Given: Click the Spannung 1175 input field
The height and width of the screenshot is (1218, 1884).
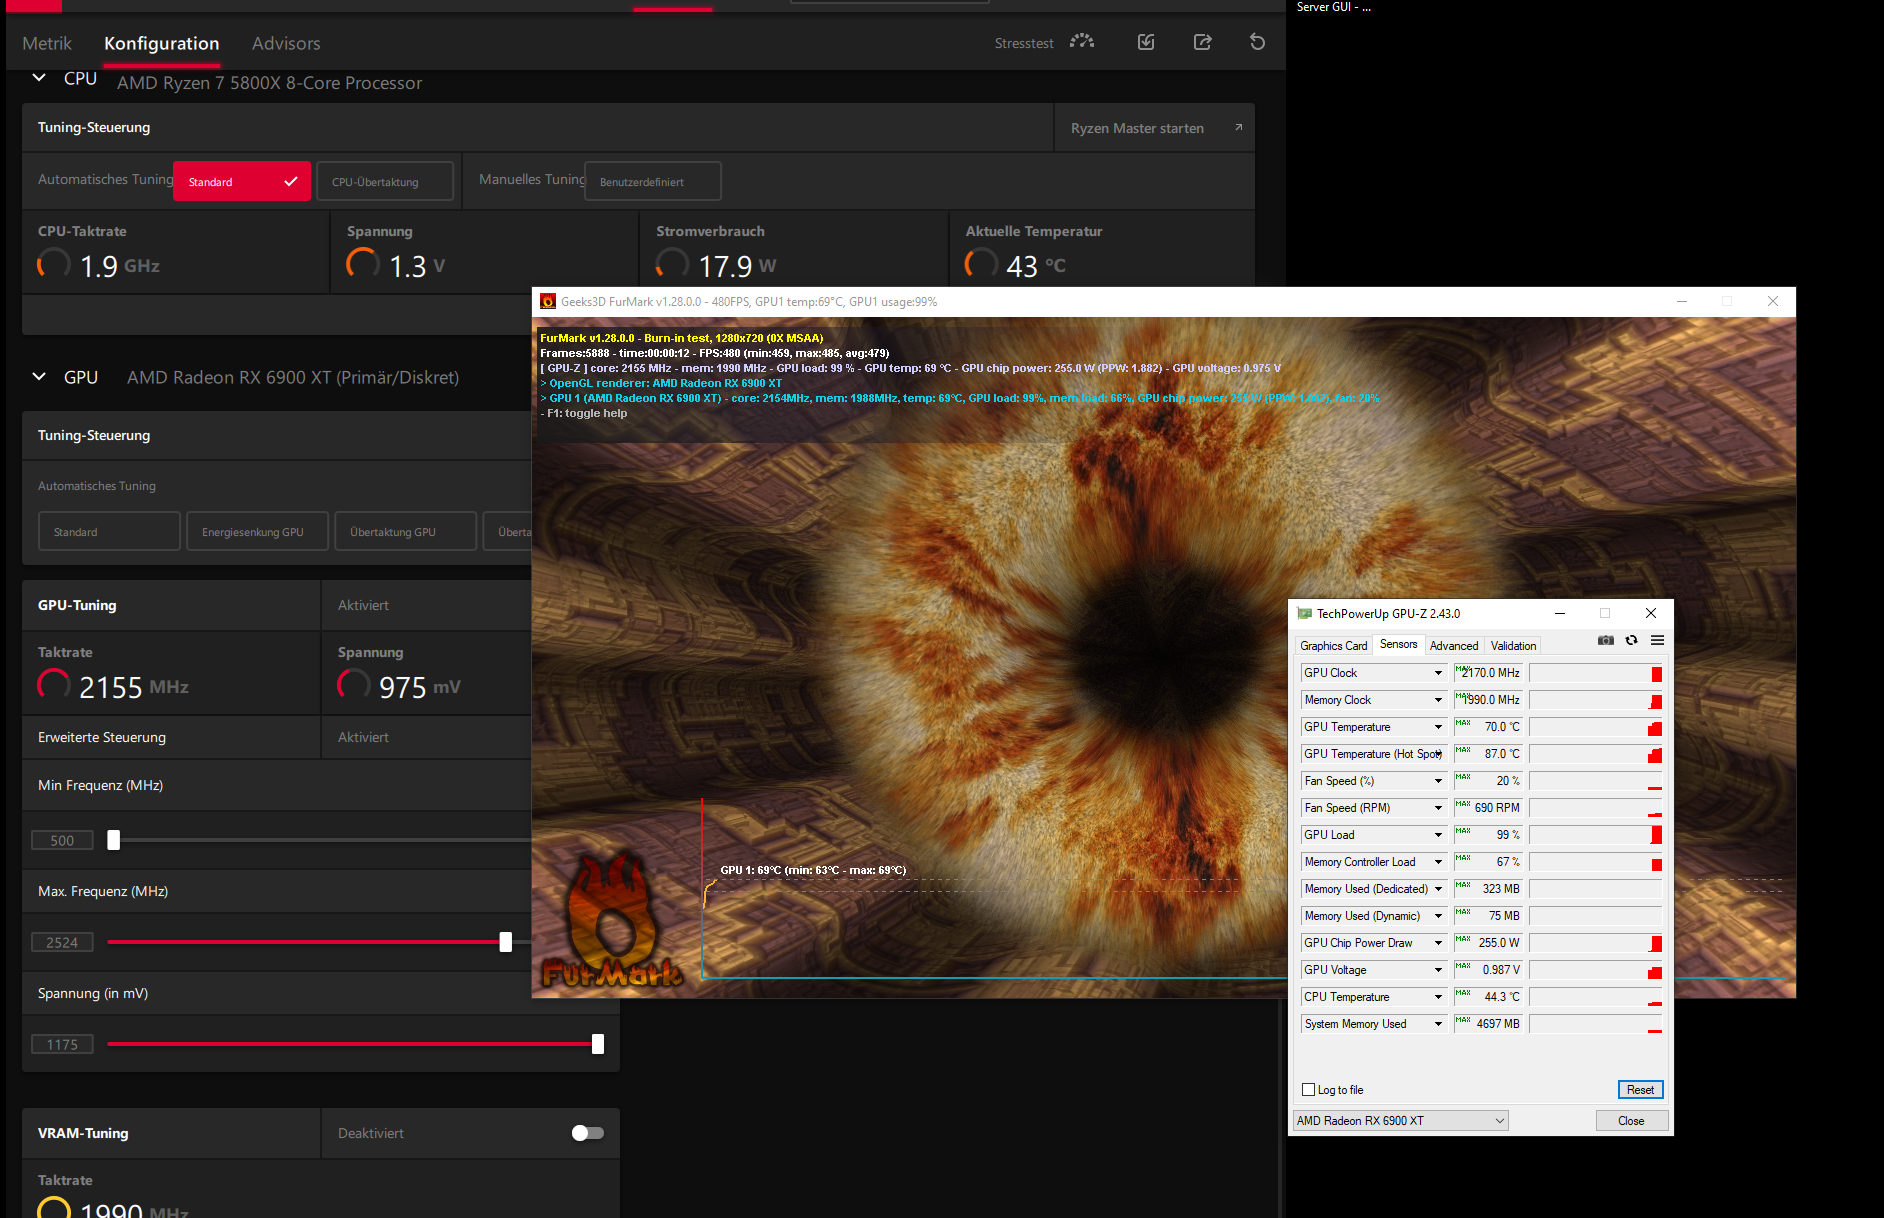Looking at the screenshot, I should click(x=62, y=1044).
